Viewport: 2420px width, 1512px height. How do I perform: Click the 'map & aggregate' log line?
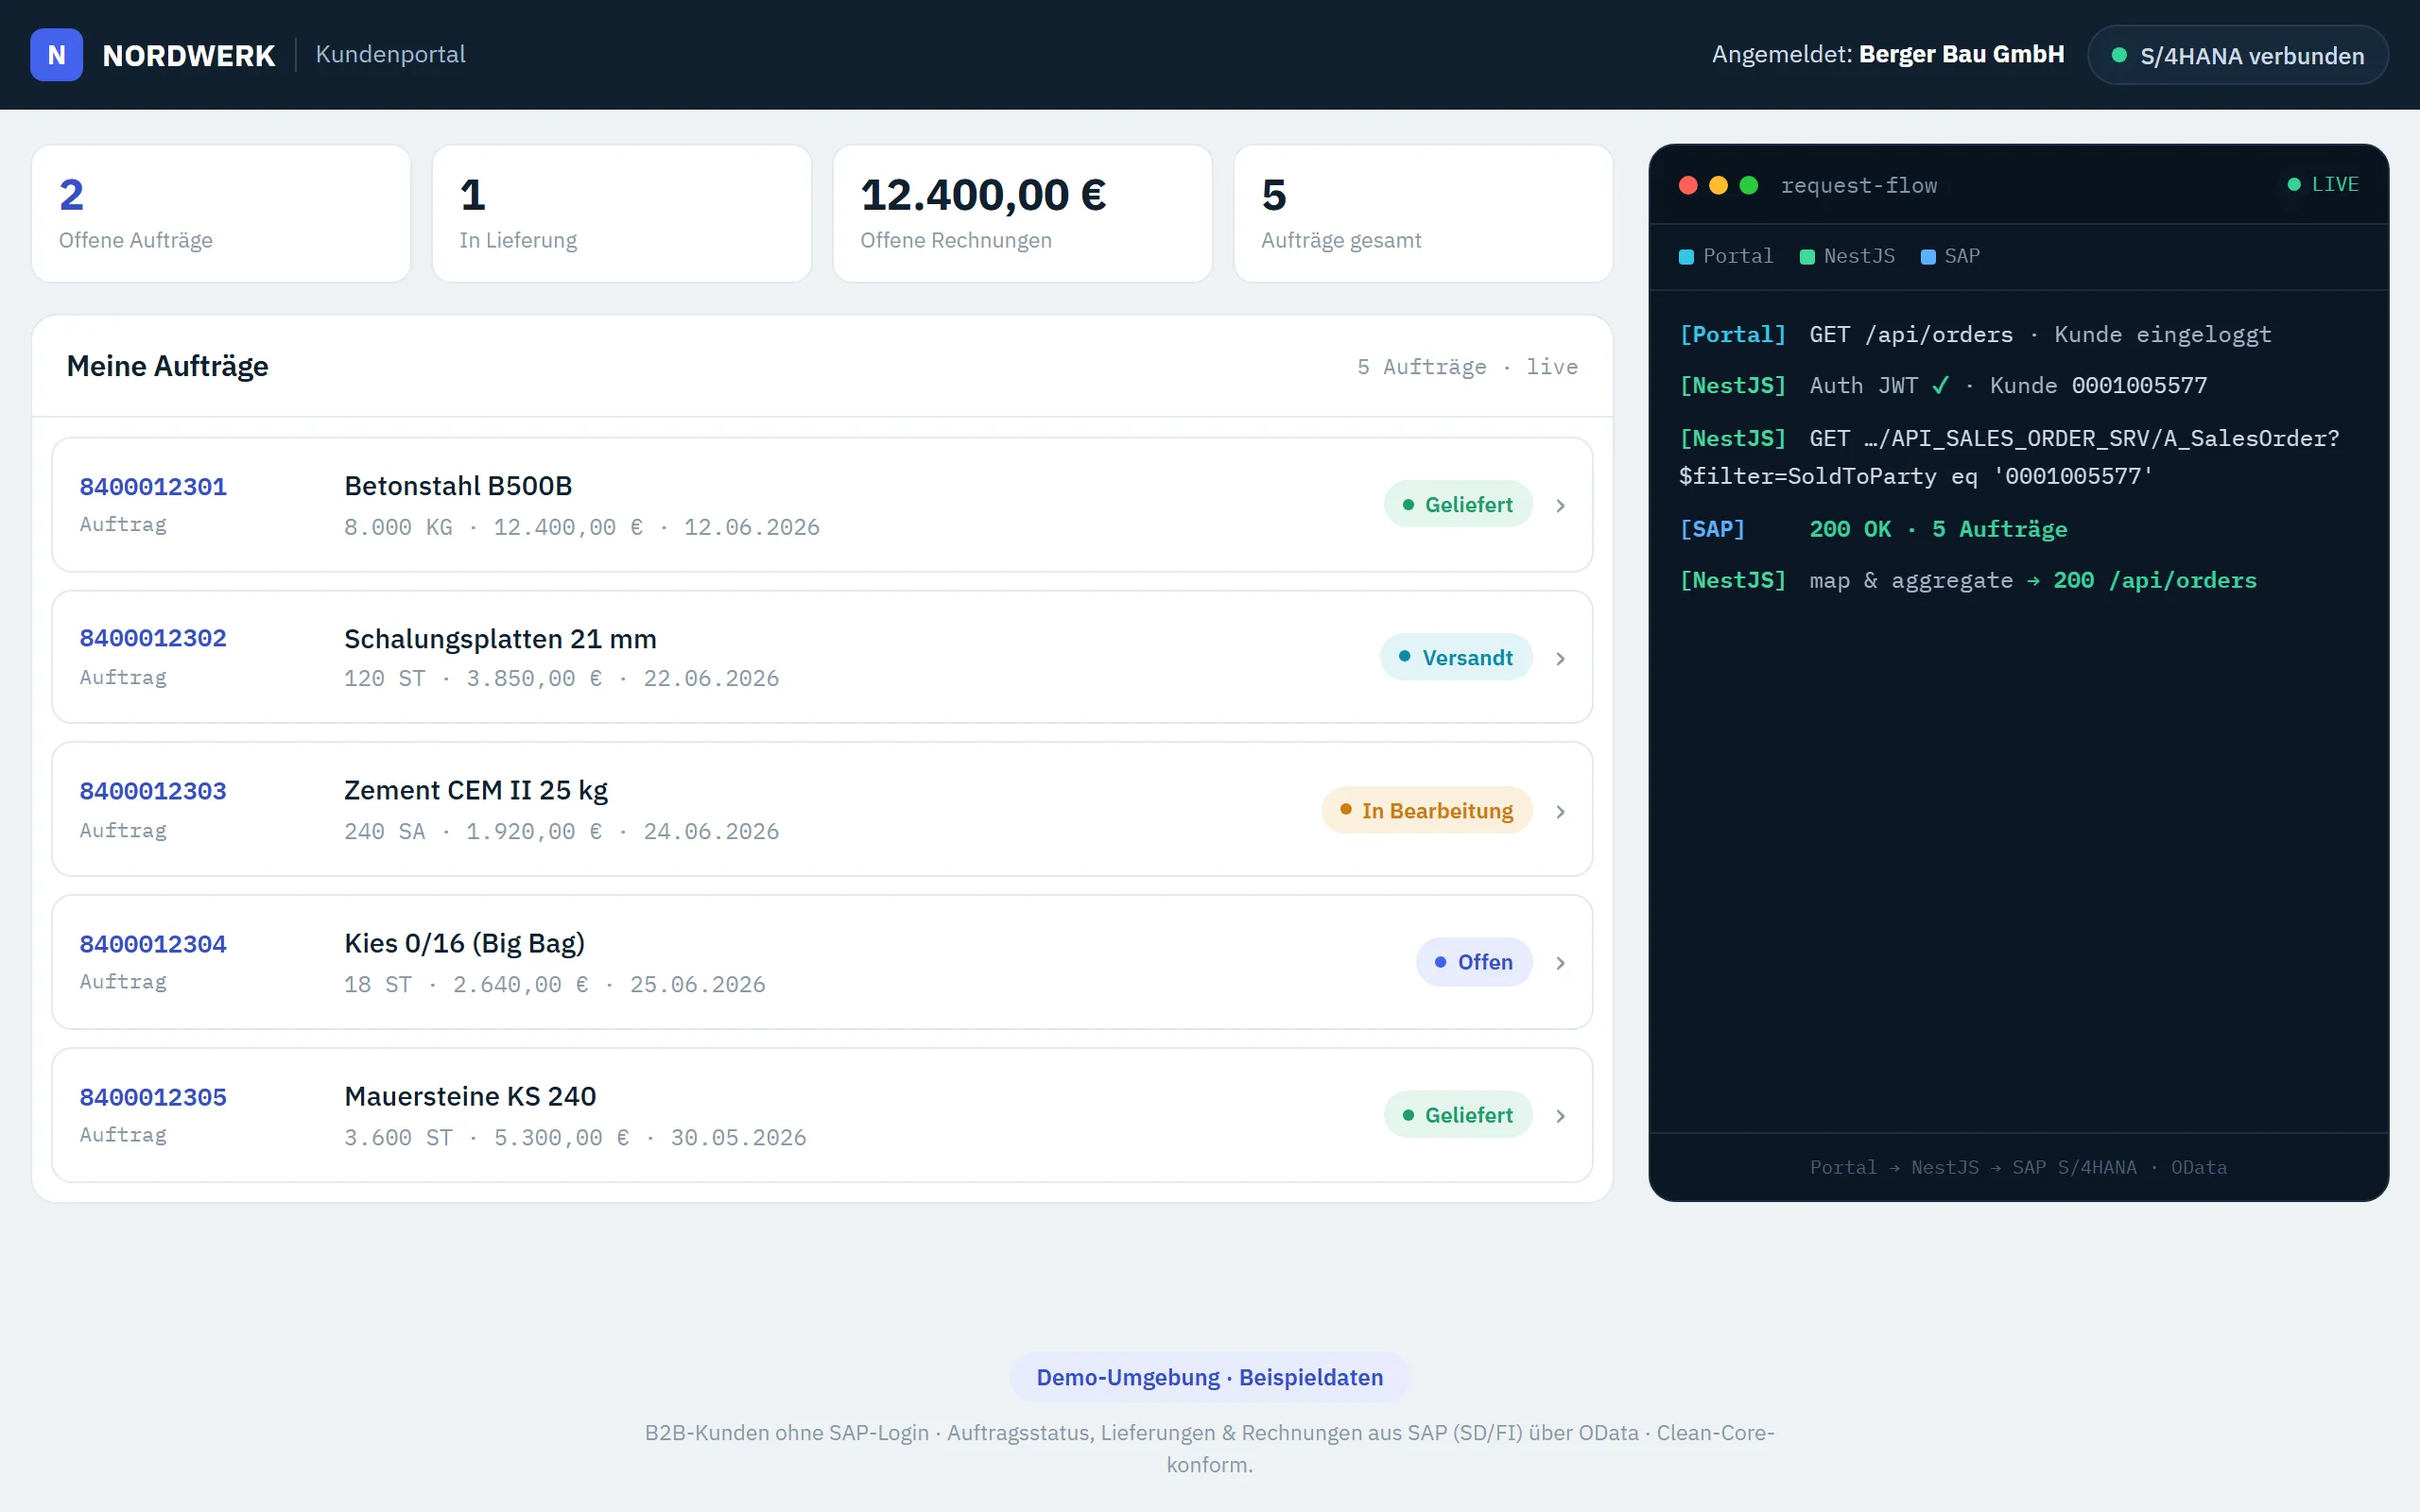1968,581
